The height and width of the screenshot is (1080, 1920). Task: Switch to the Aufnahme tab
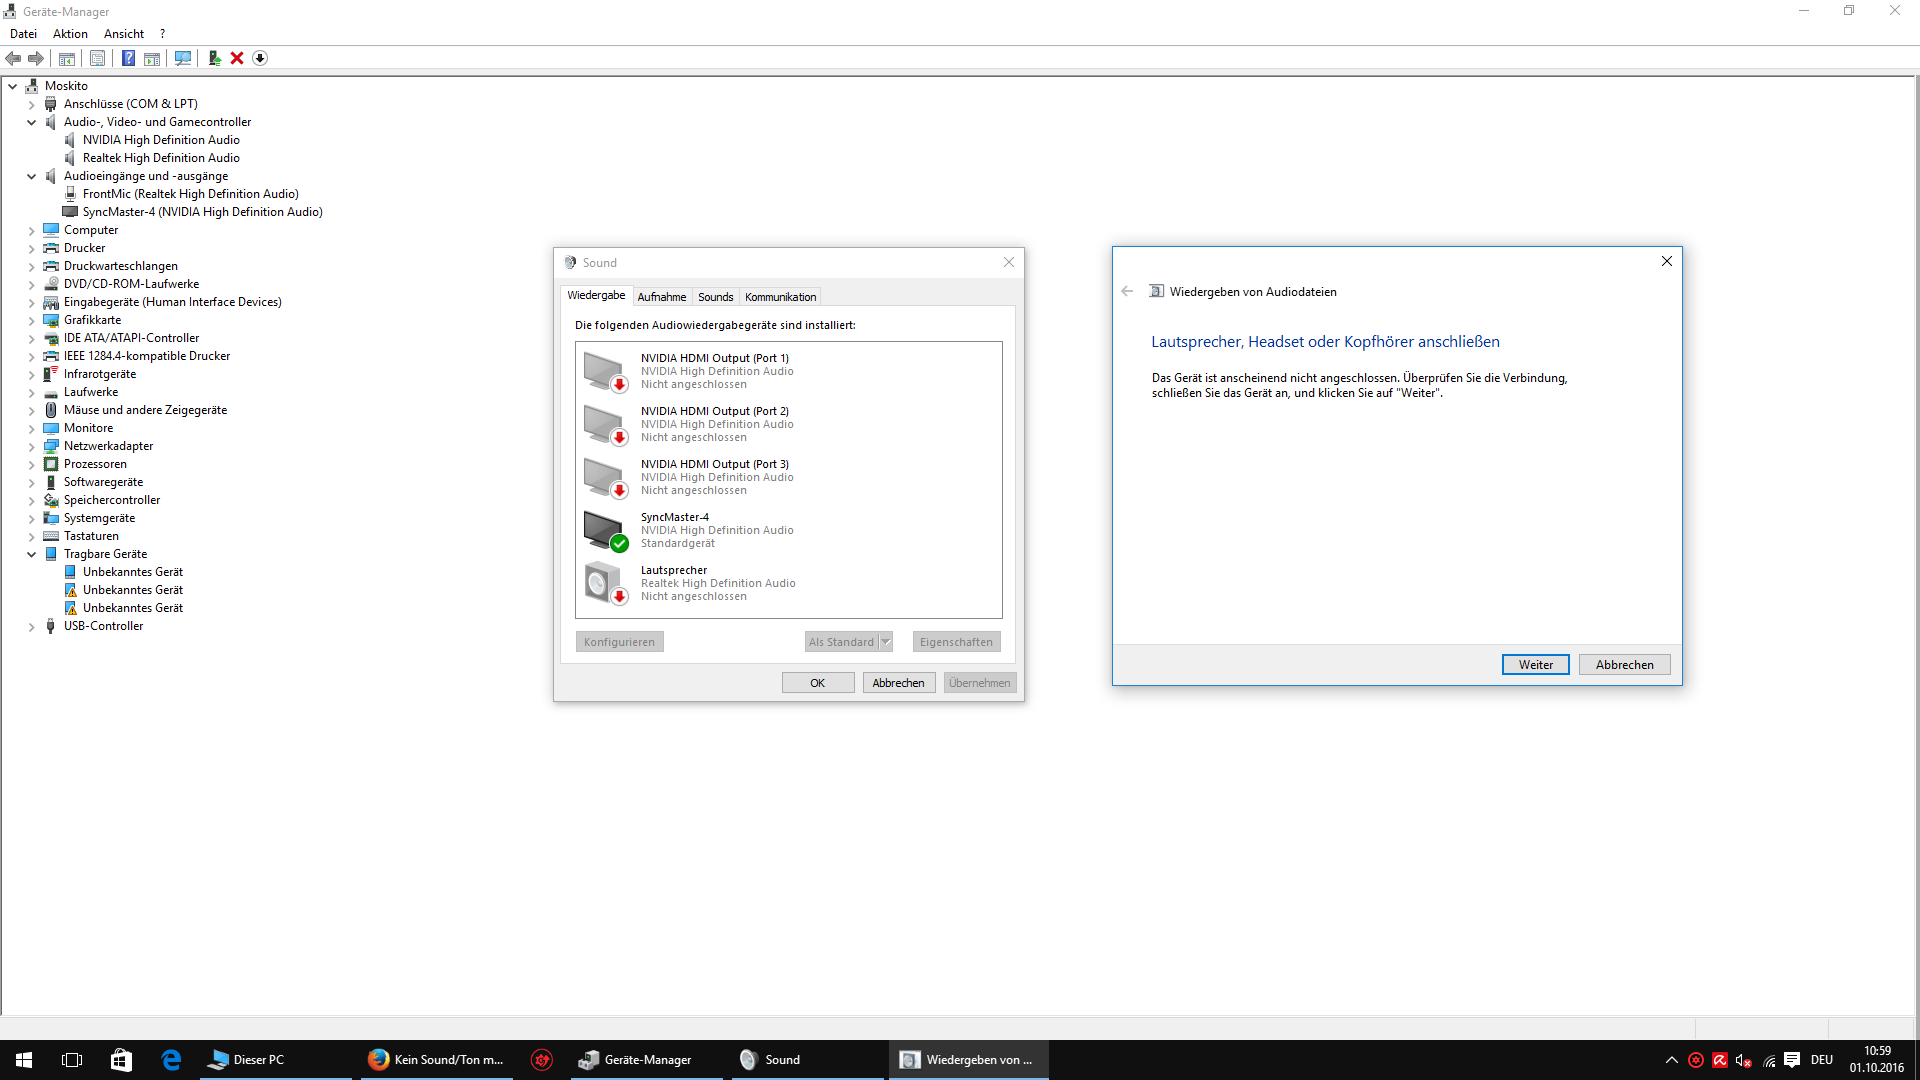[661, 297]
